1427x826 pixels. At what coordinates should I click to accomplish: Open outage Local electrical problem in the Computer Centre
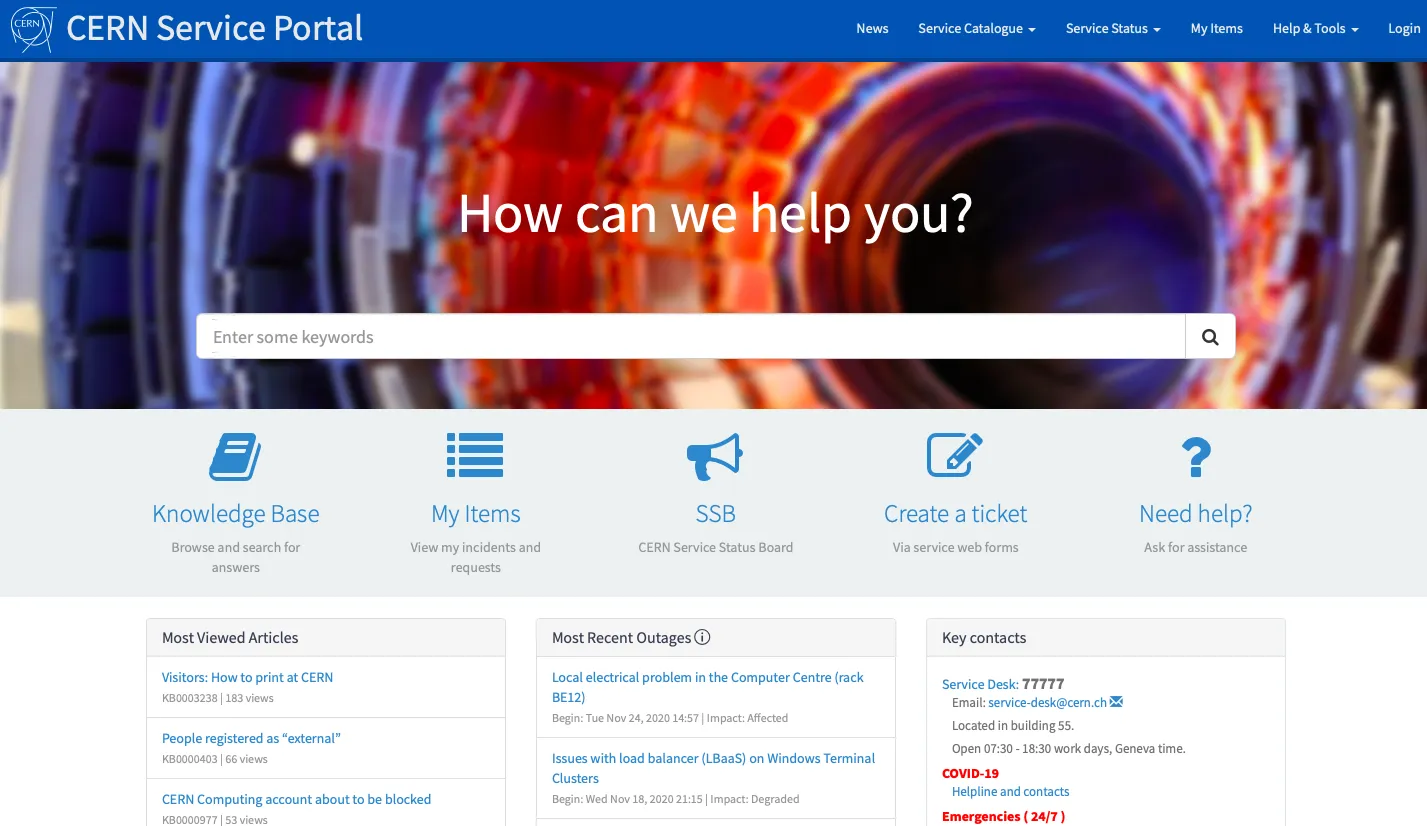tap(708, 687)
